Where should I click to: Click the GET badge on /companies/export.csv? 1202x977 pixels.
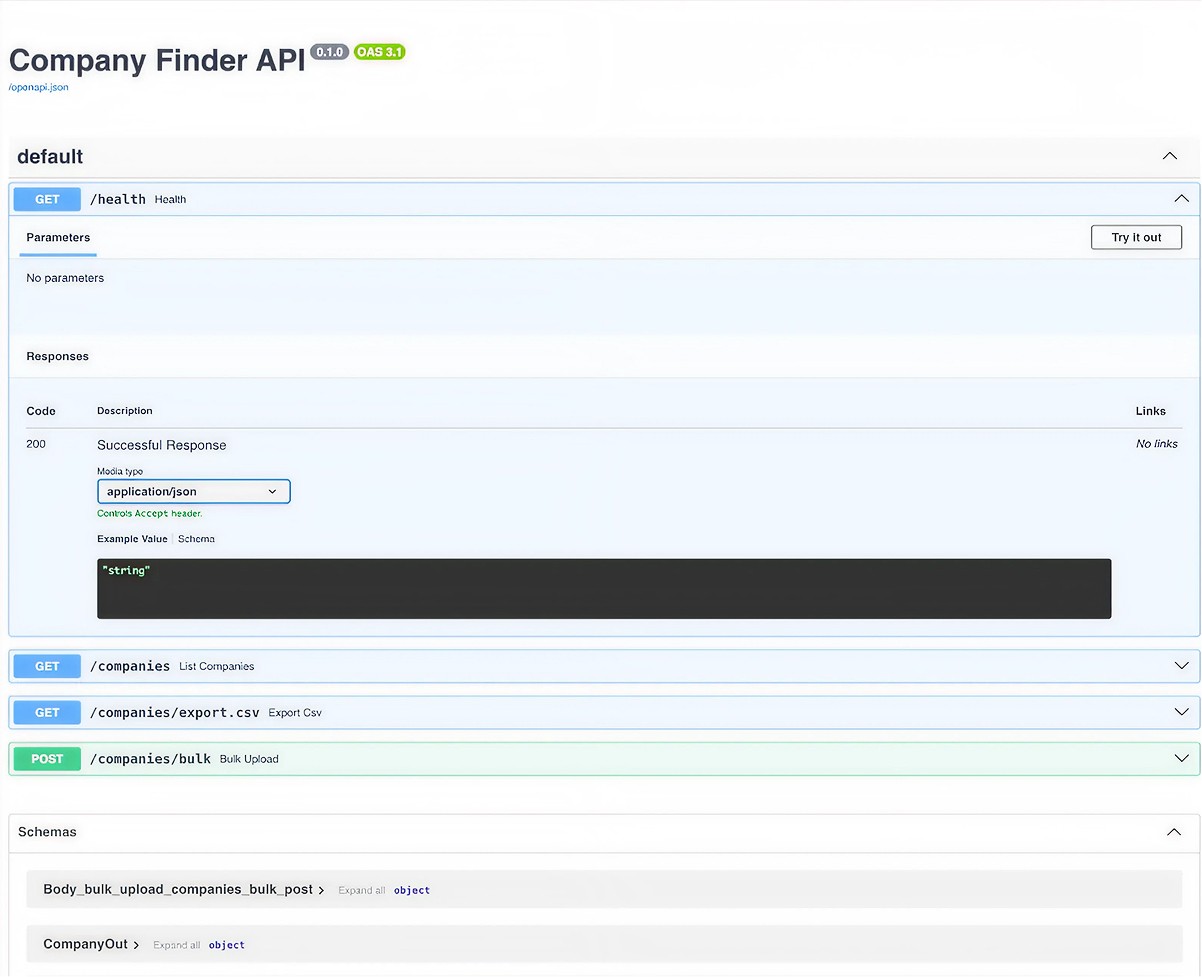(46, 712)
